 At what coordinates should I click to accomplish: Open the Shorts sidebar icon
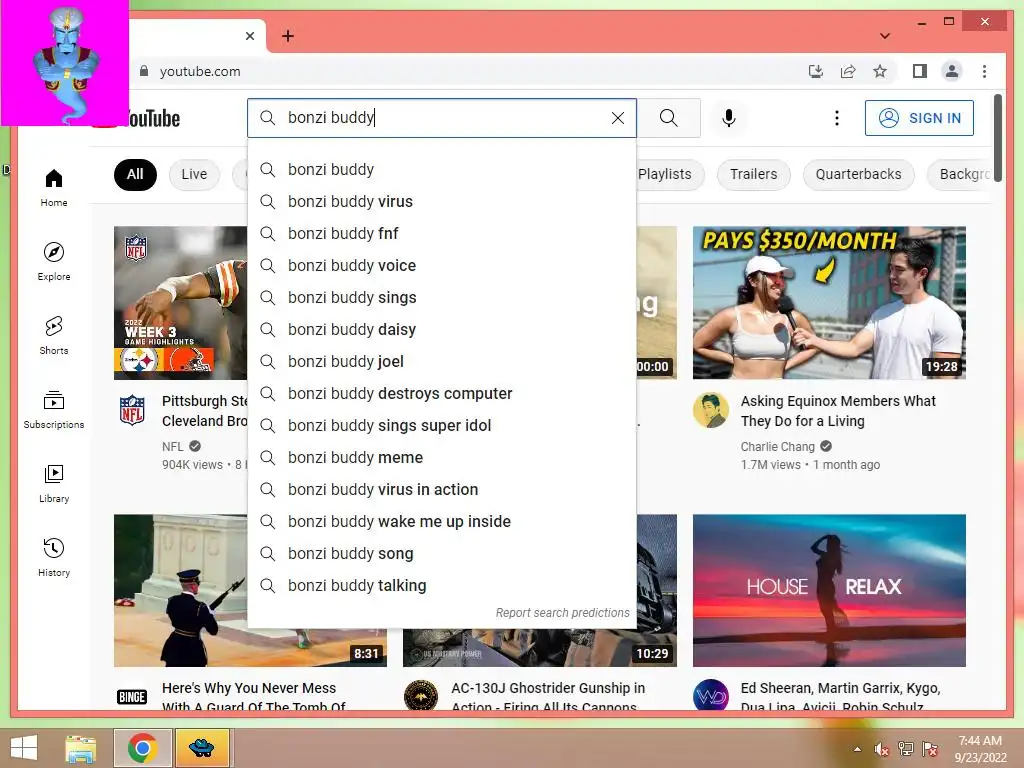point(54,335)
